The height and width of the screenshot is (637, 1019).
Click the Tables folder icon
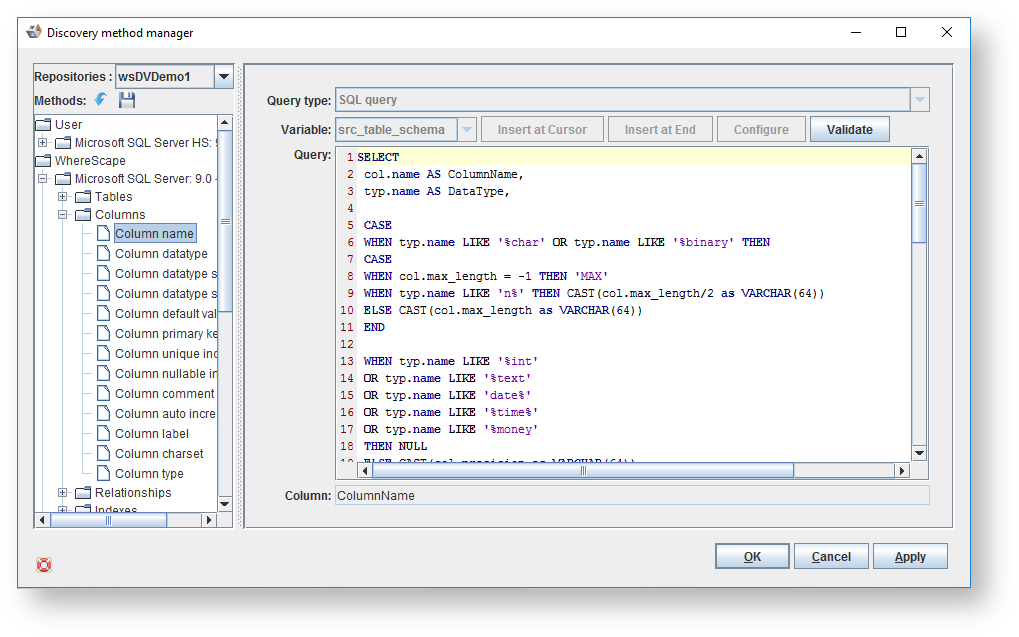tap(83, 197)
